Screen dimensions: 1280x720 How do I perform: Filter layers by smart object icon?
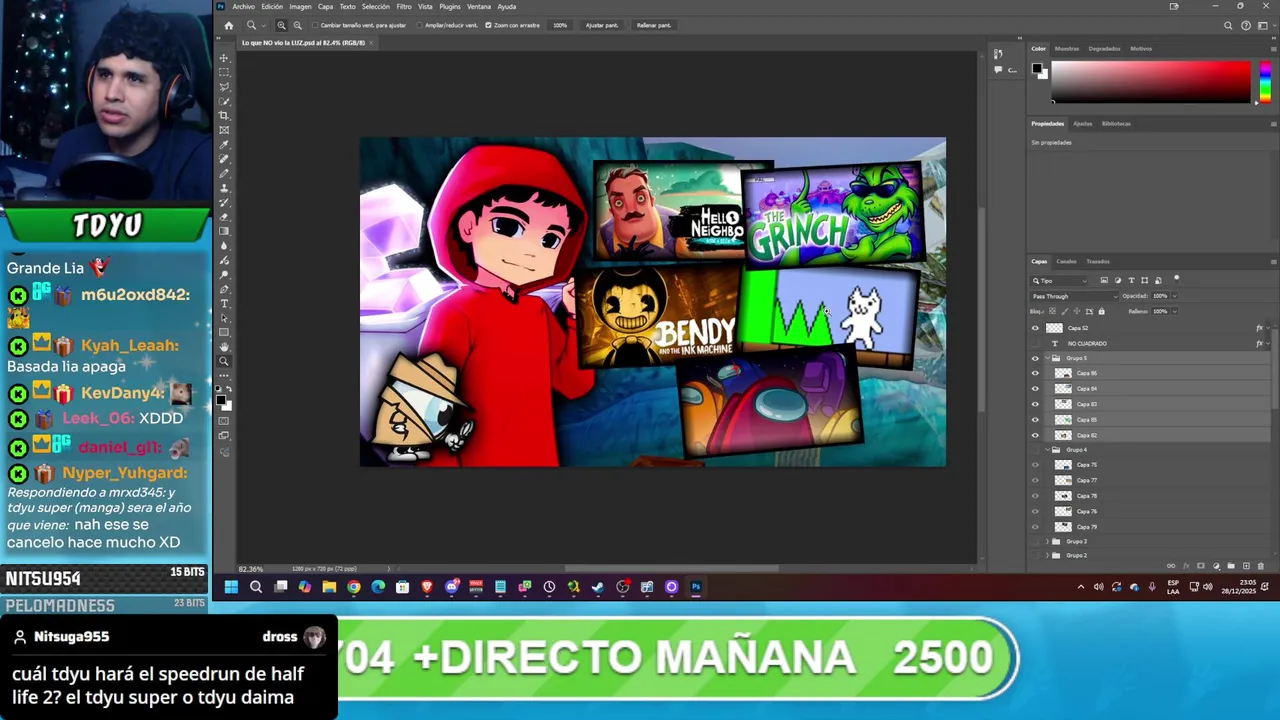[1158, 281]
